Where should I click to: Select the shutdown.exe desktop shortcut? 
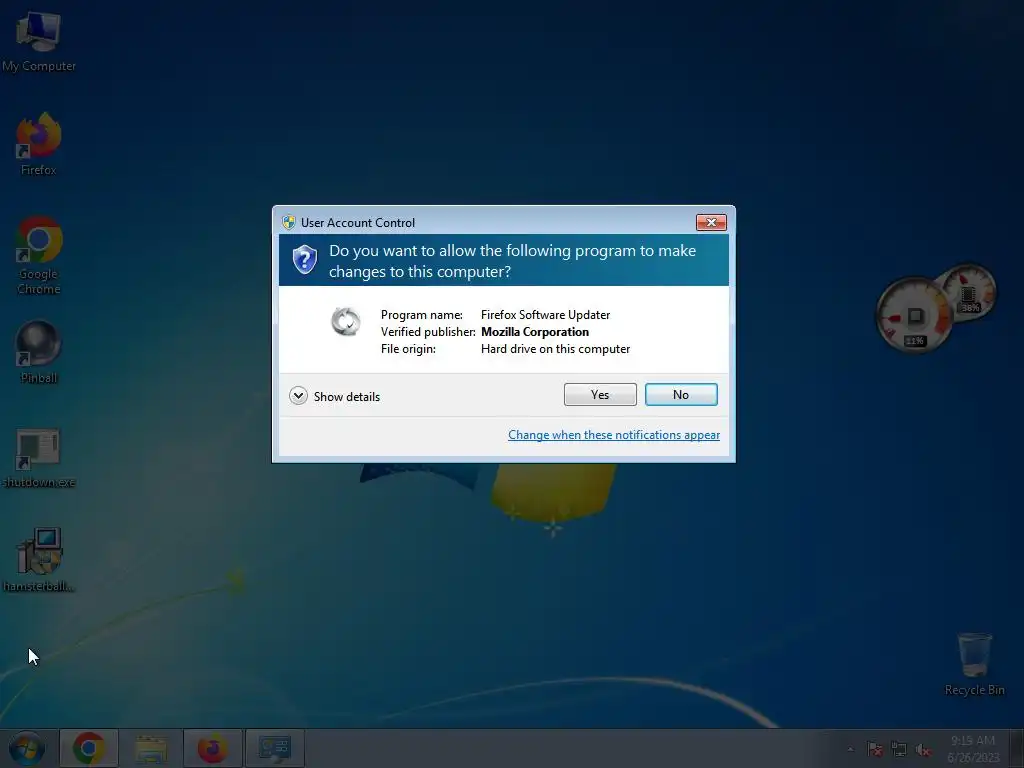click(39, 458)
